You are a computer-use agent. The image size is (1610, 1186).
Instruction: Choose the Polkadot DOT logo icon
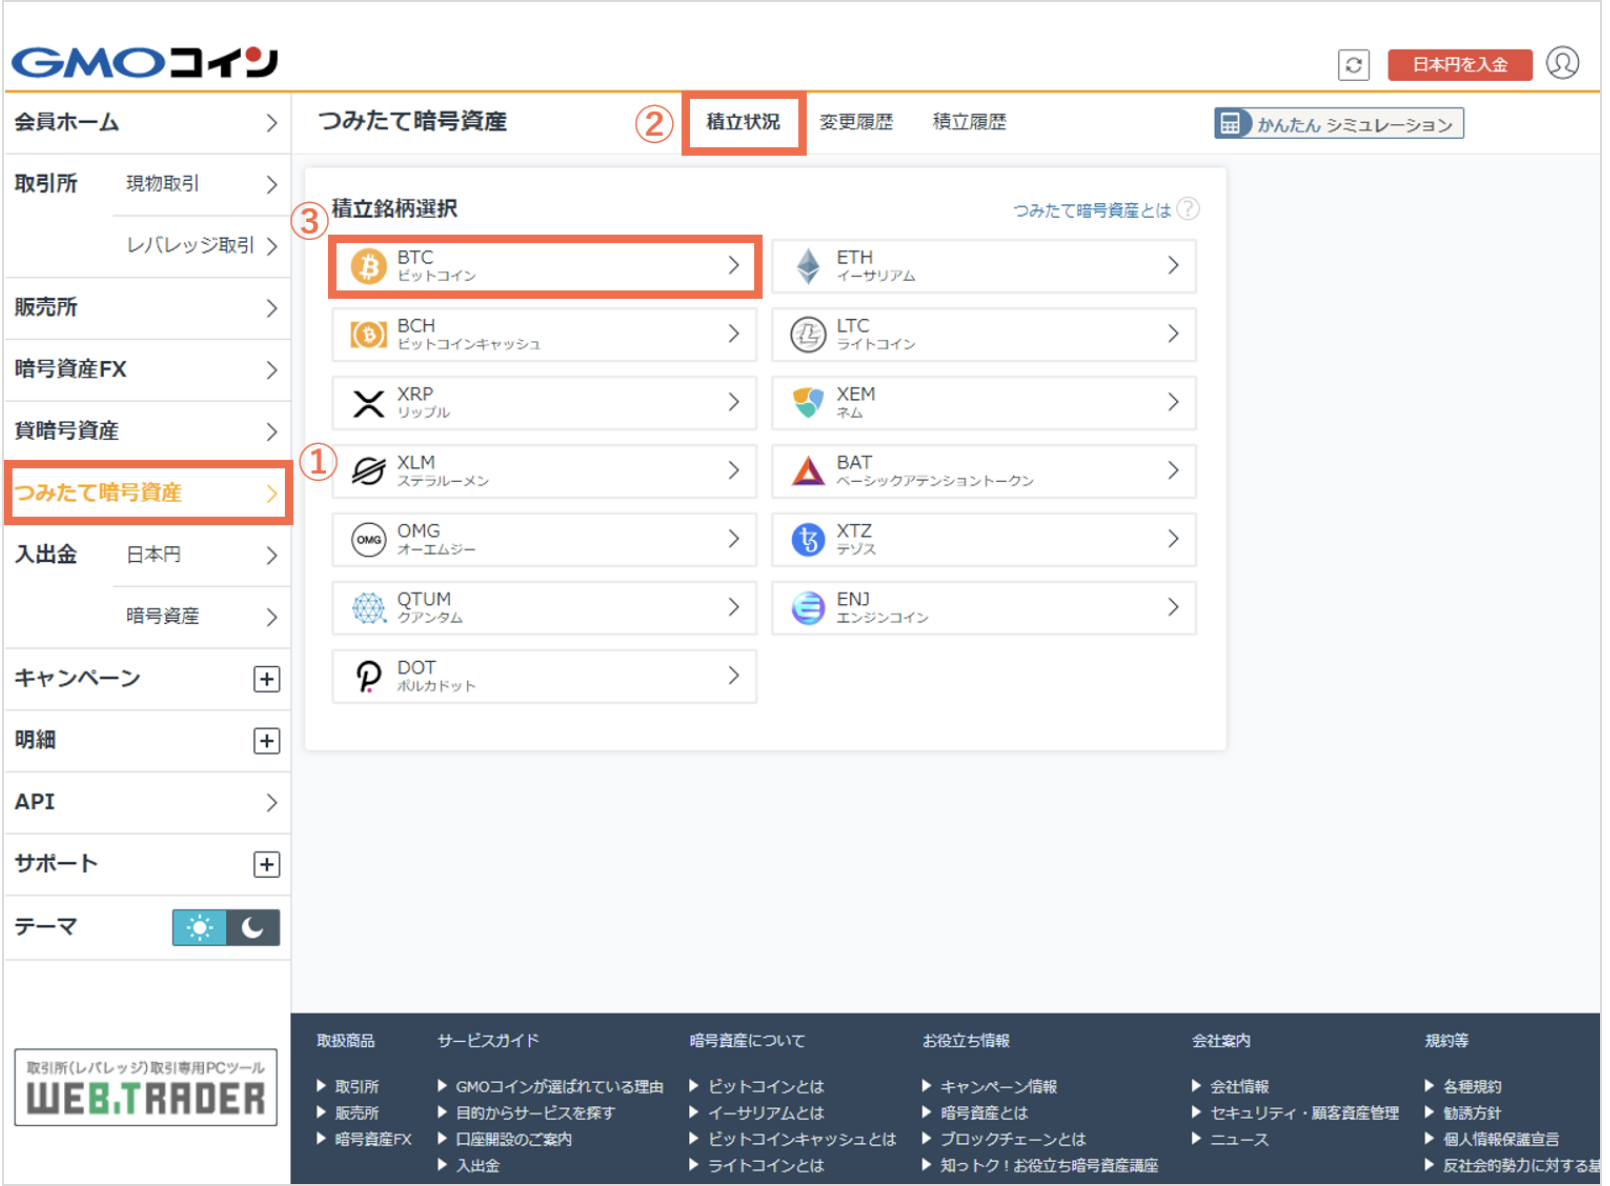tap(368, 676)
